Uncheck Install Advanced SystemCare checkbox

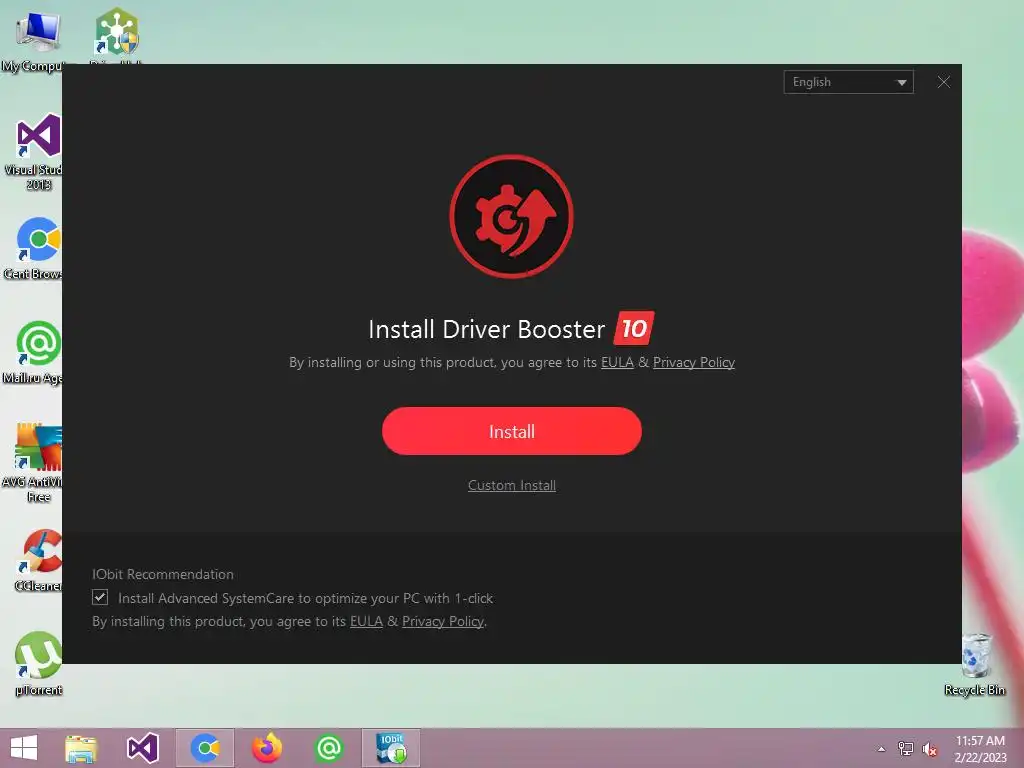coord(100,597)
